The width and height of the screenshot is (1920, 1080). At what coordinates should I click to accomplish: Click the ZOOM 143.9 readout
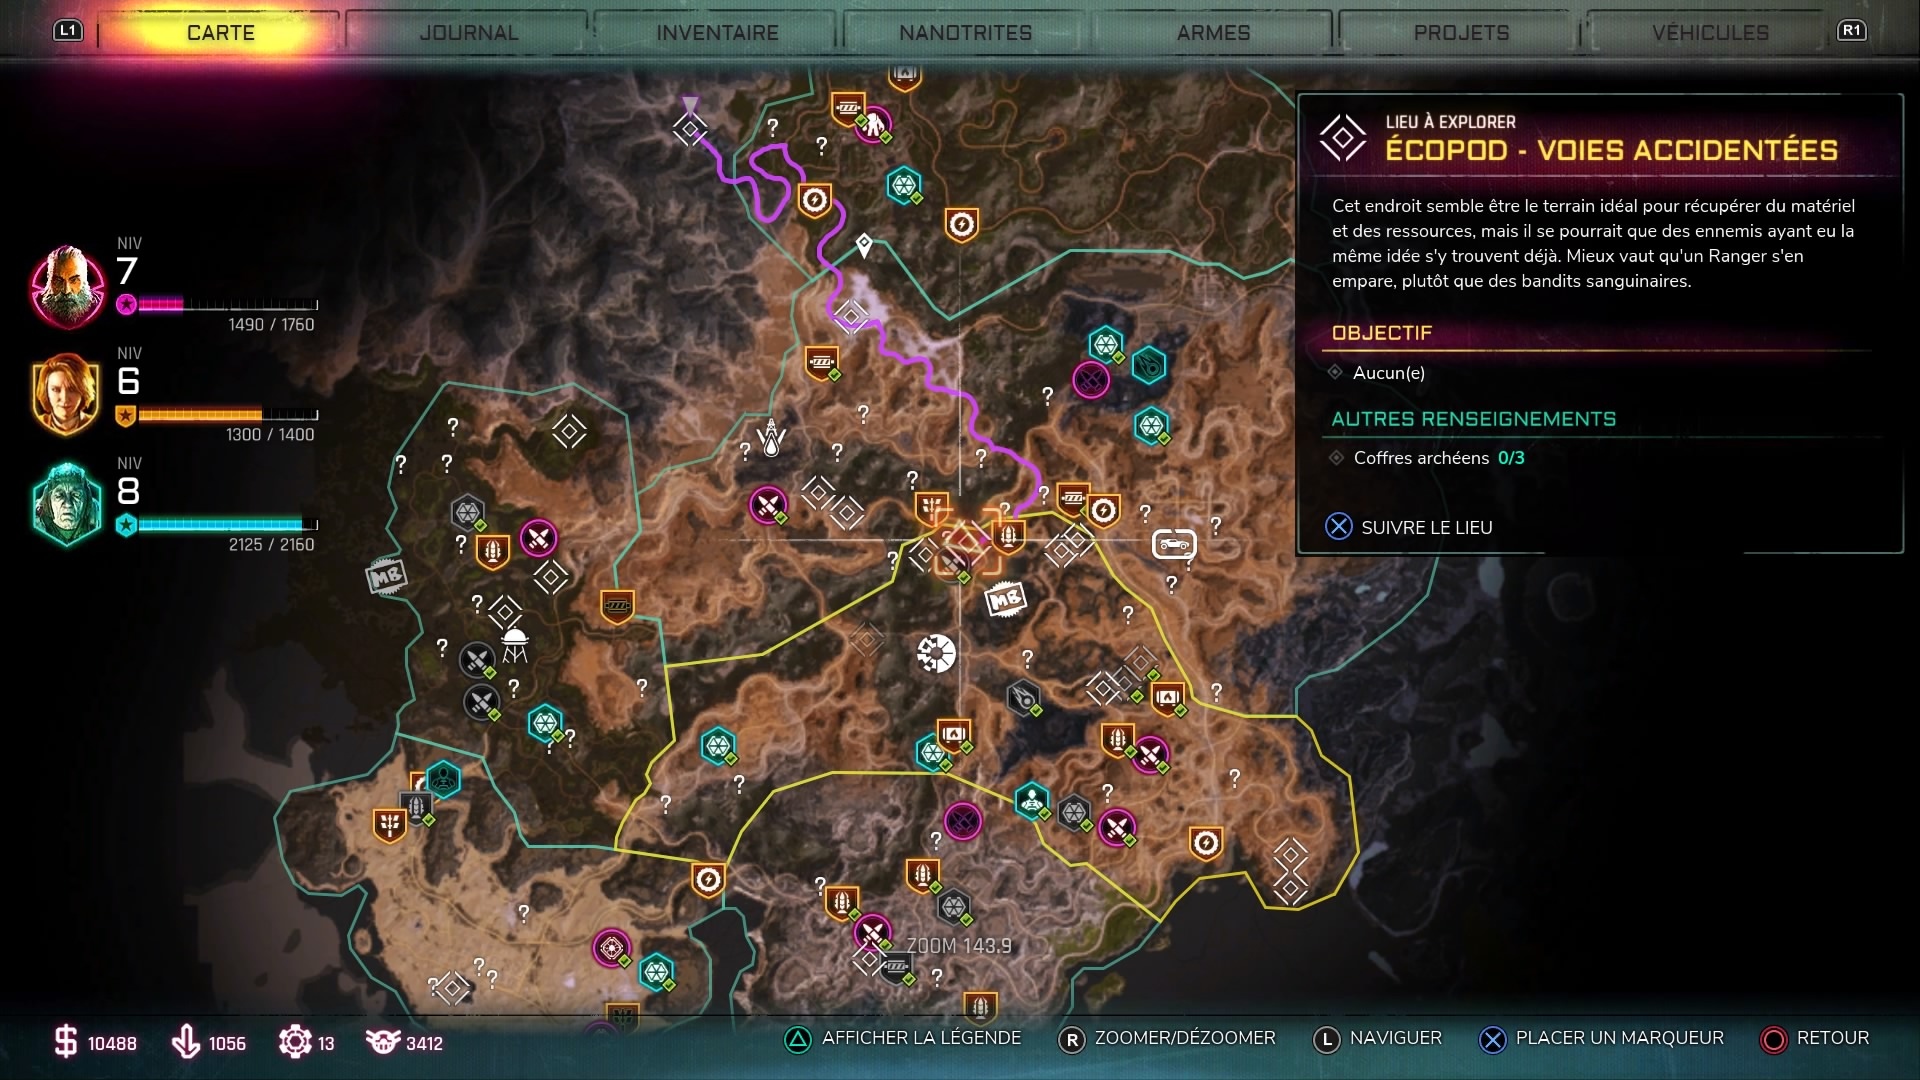[x=959, y=945]
